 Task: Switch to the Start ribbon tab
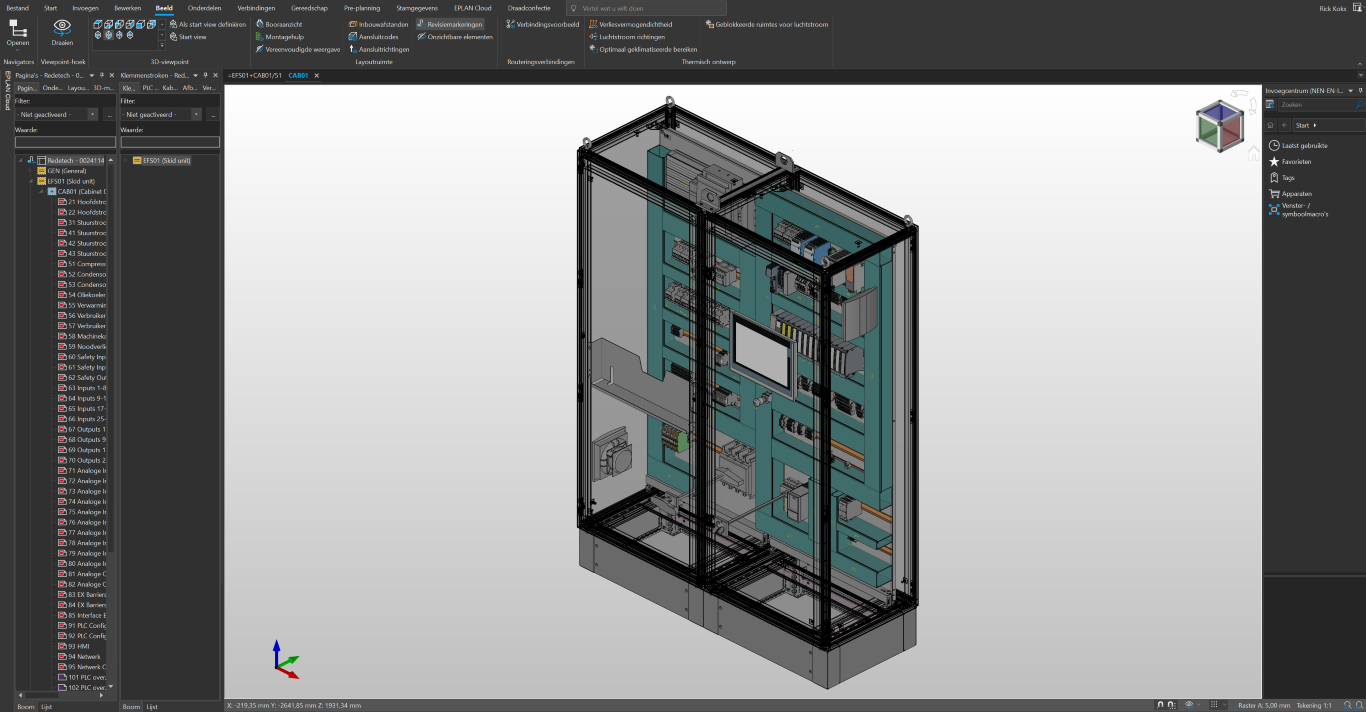50,7
